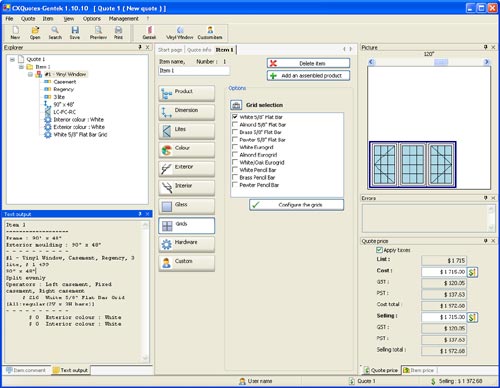Toggle the Apply taxes checkbox

(x=379, y=250)
